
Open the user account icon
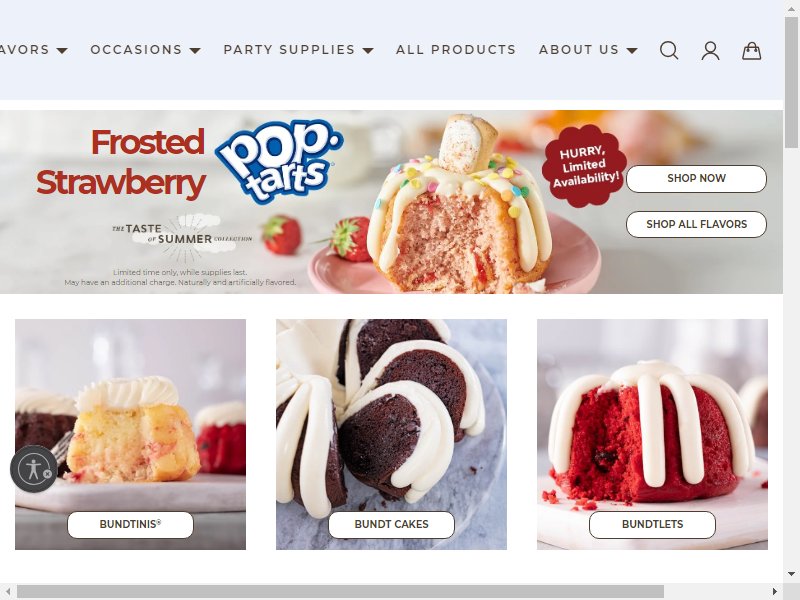coord(710,51)
